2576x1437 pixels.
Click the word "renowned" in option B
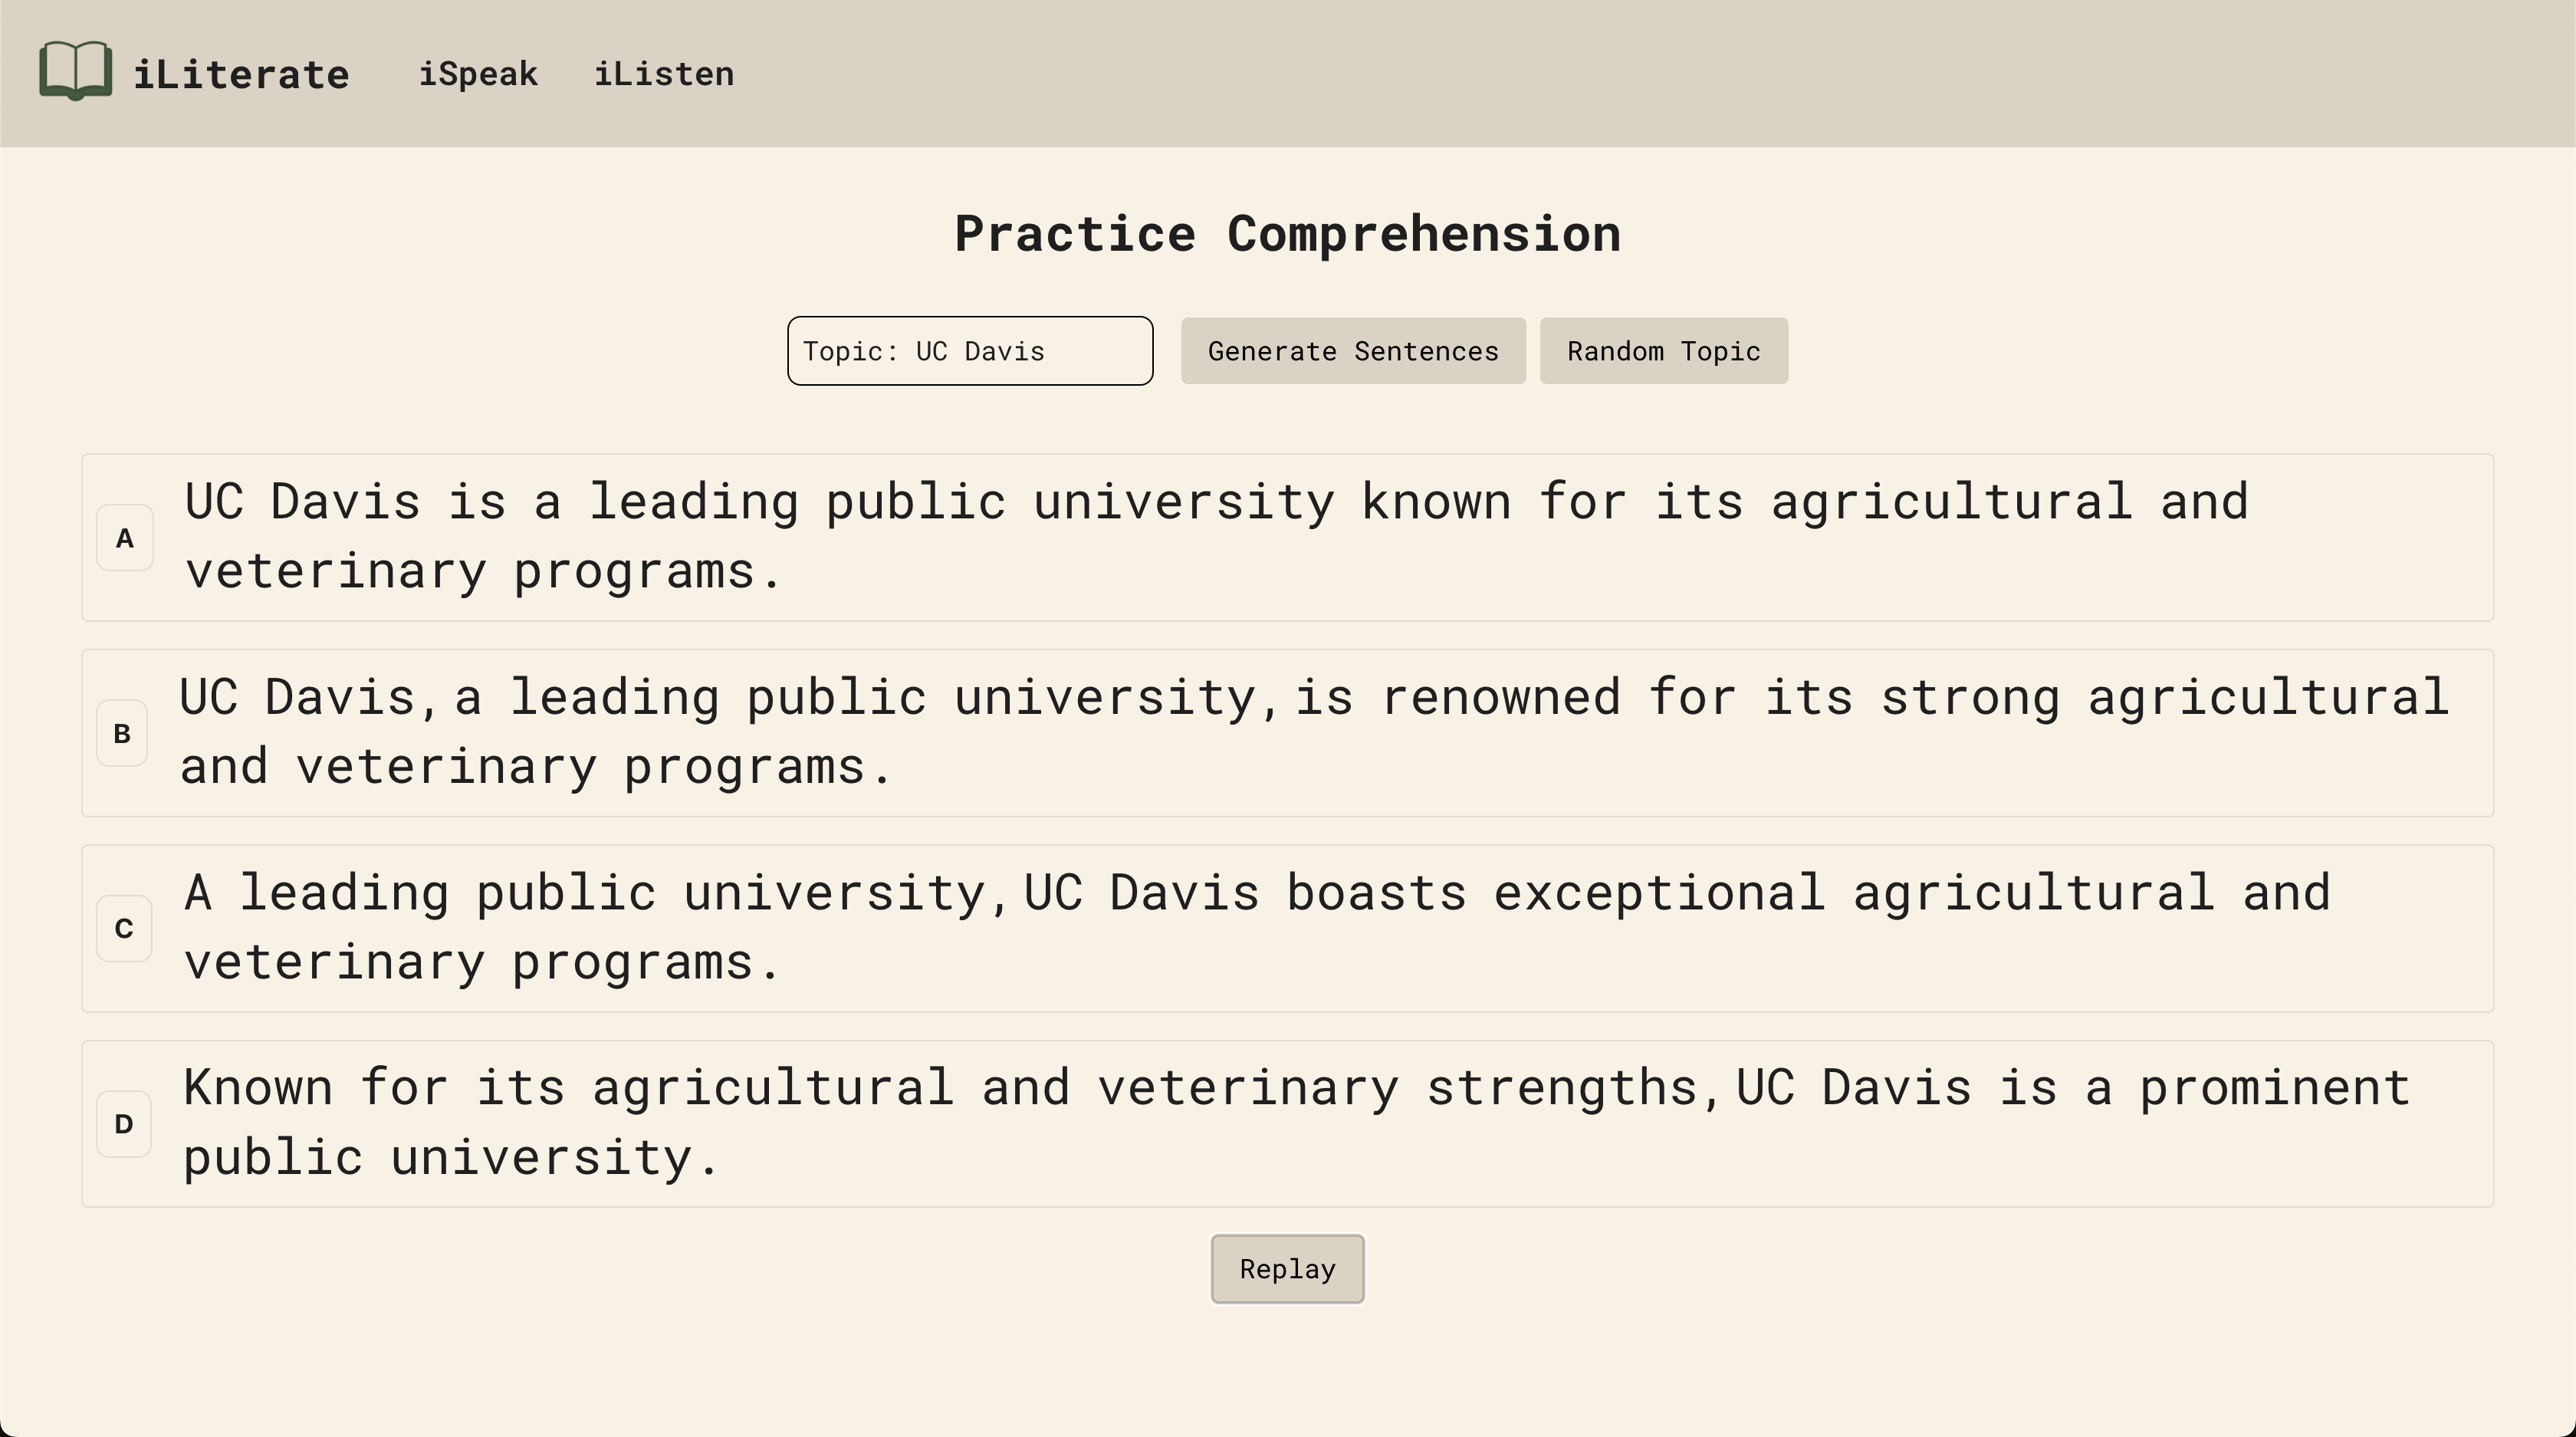pos(1500,698)
